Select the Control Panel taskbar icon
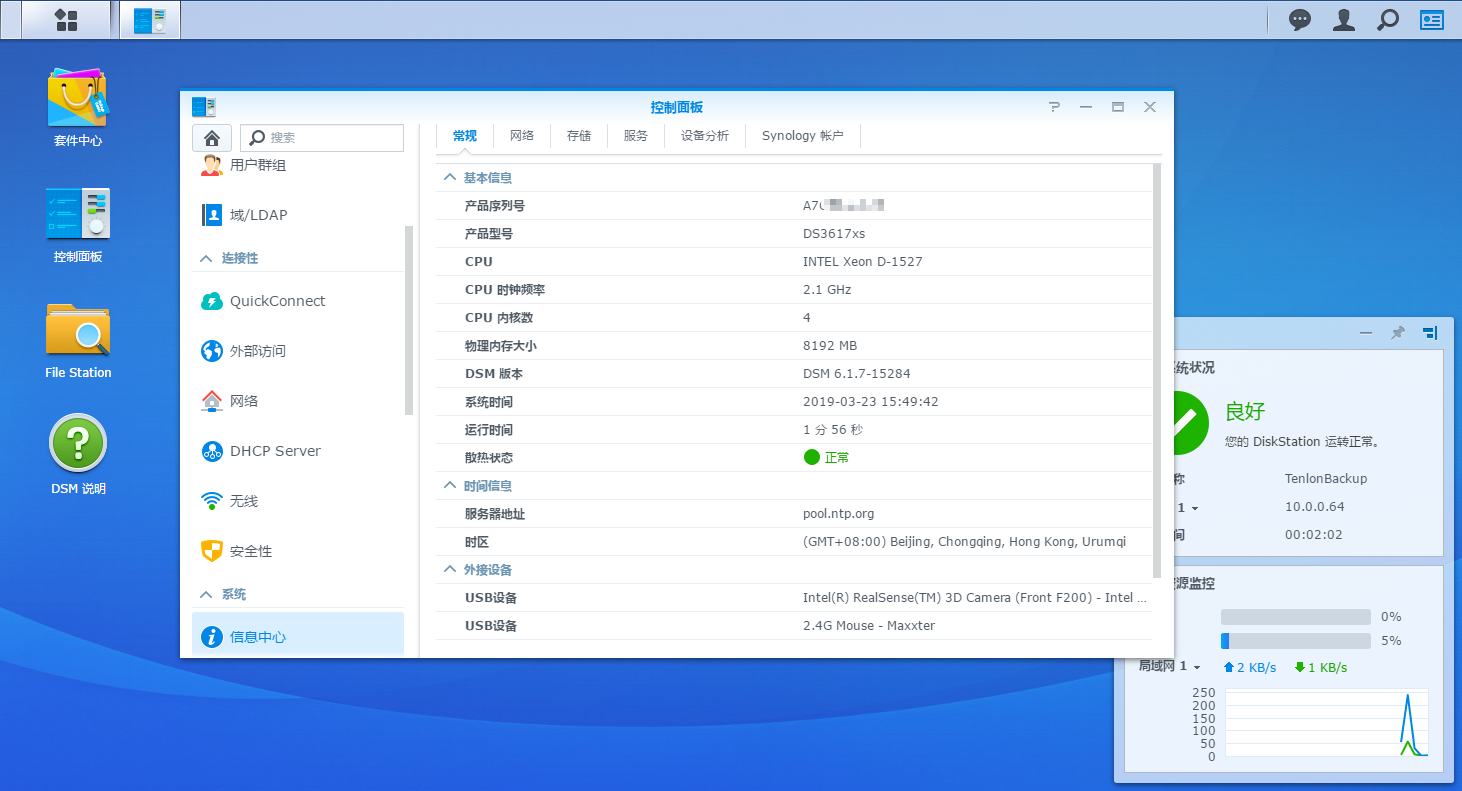This screenshot has width=1462, height=791. click(150, 20)
